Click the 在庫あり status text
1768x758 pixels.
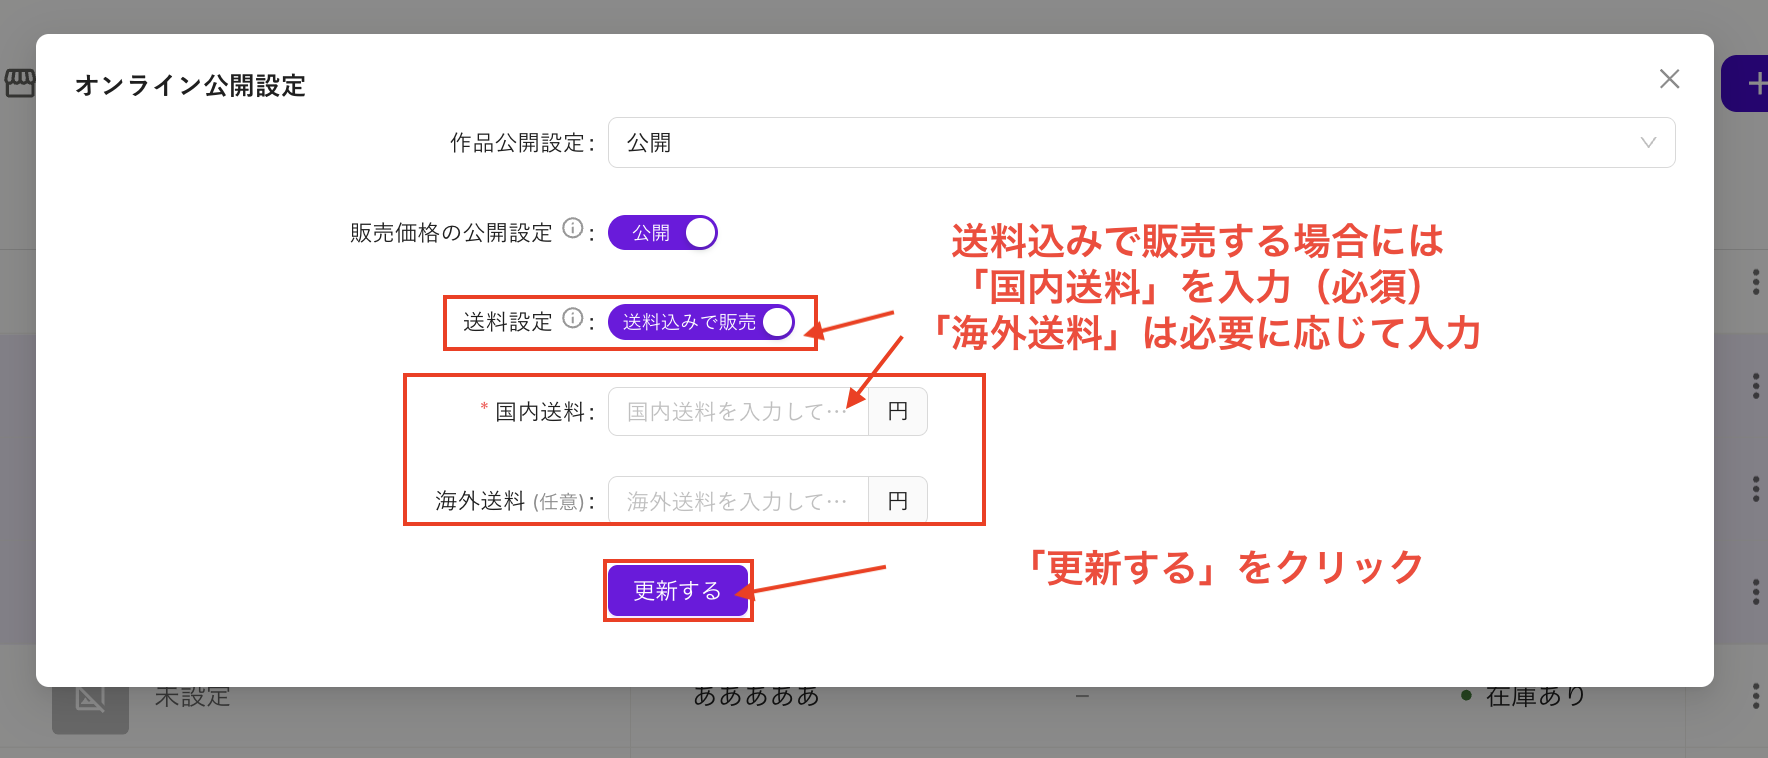pos(1536,696)
